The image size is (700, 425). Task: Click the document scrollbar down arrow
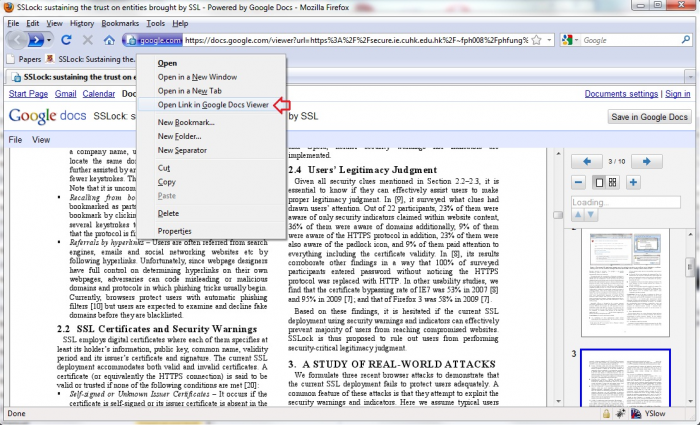[558, 401]
